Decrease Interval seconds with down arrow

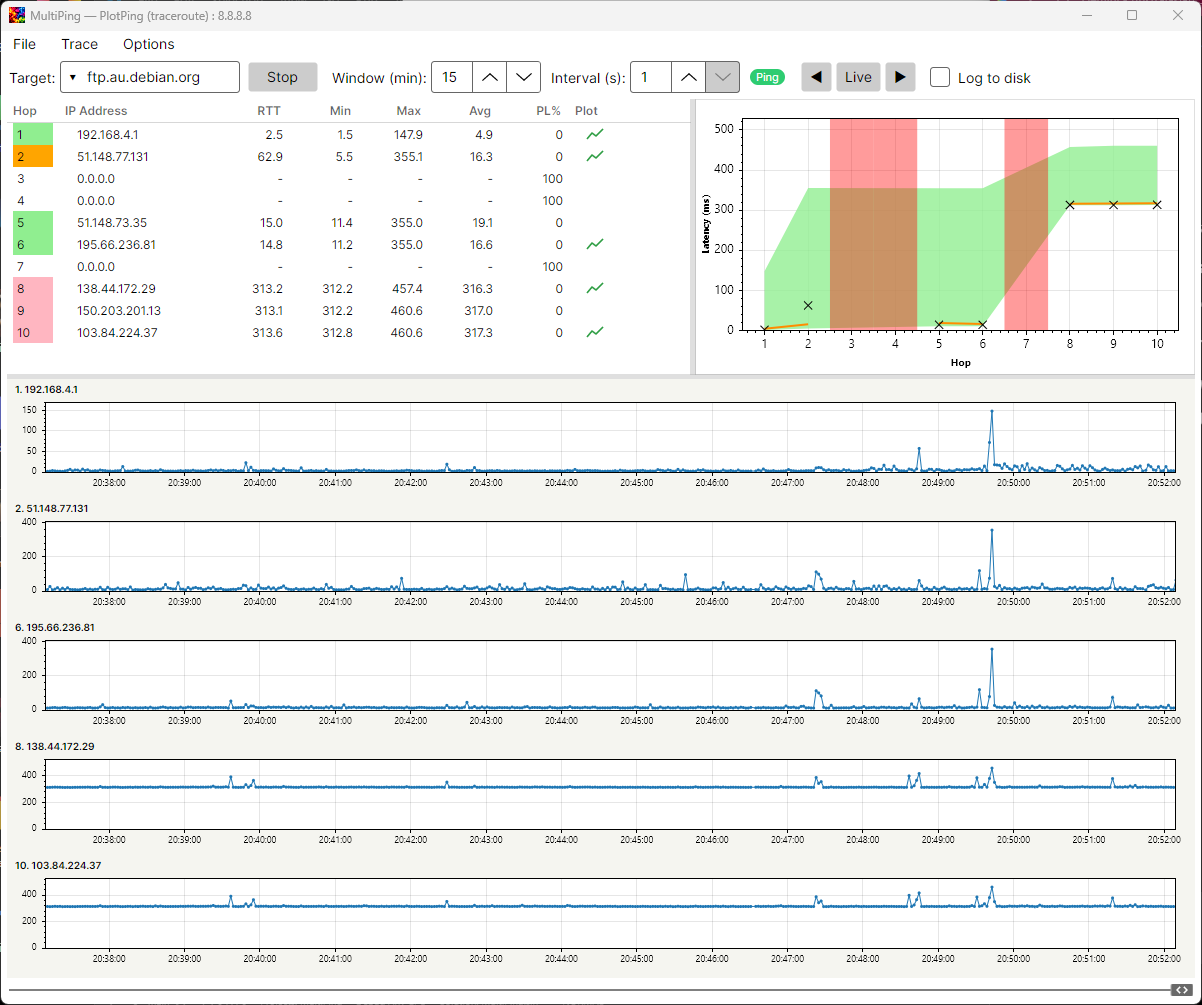click(x=722, y=77)
